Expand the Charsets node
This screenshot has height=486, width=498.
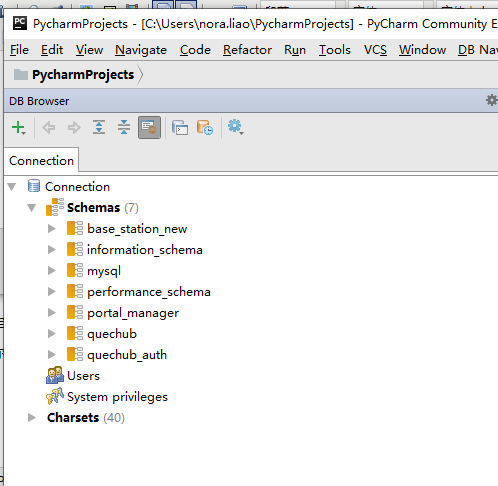[32, 418]
